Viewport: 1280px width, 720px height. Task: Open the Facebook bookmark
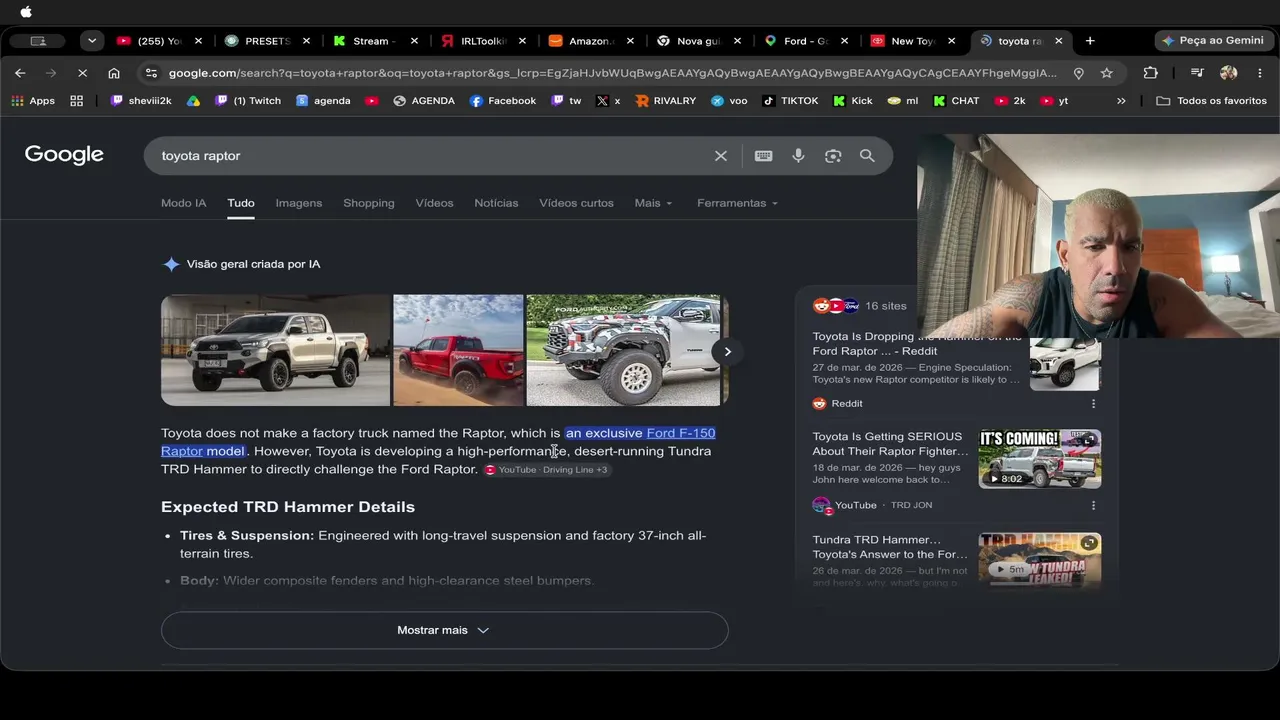point(502,101)
